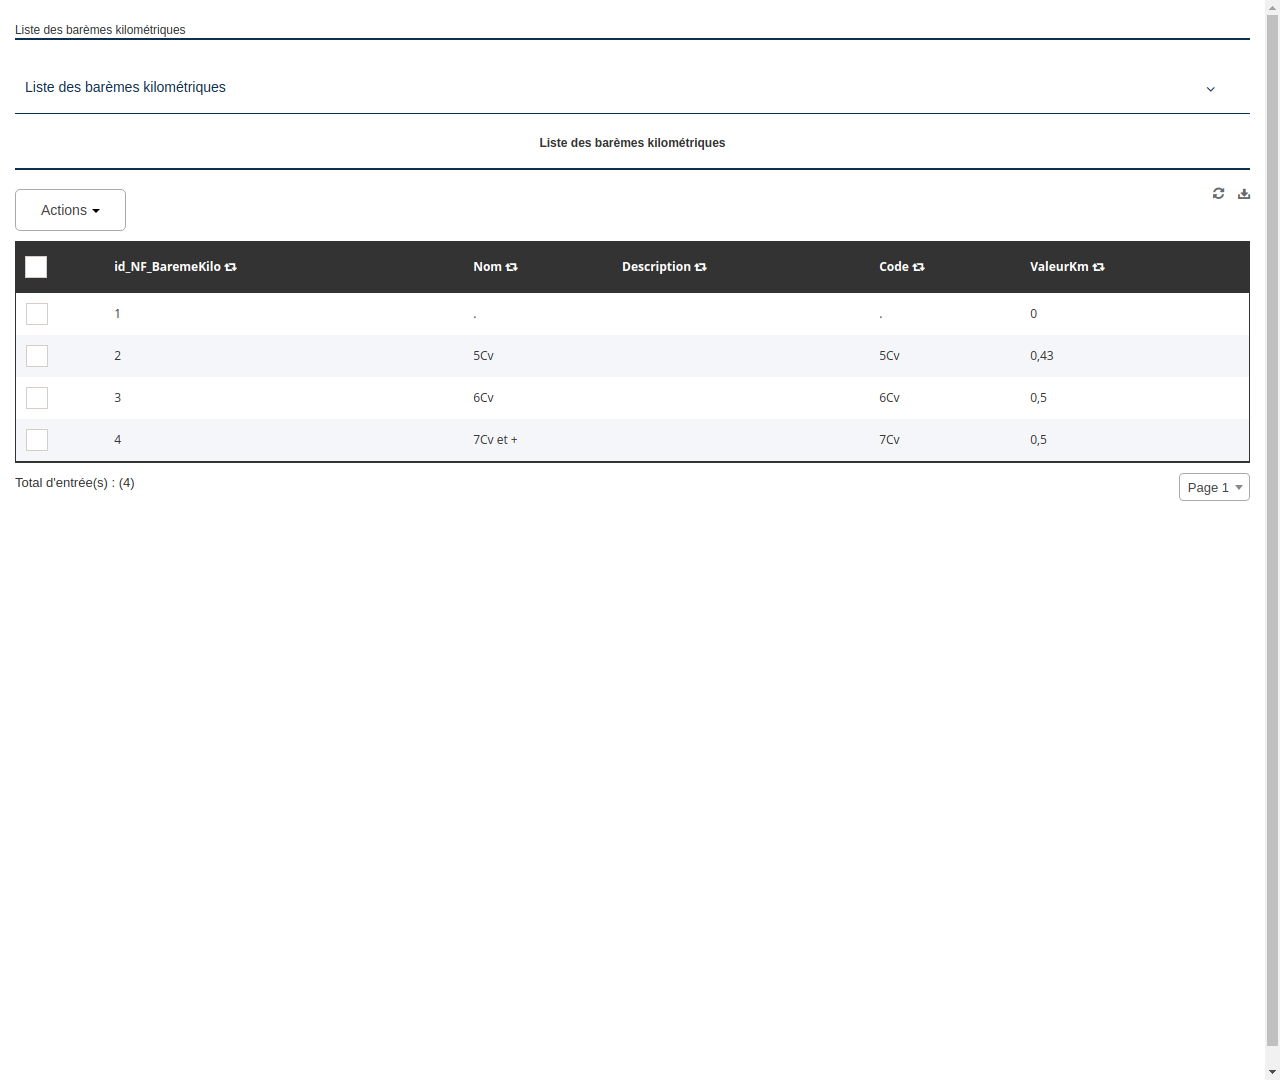The height and width of the screenshot is (1080, 1280).
Task: Sort the Nom column
Action: click(512, 267)
